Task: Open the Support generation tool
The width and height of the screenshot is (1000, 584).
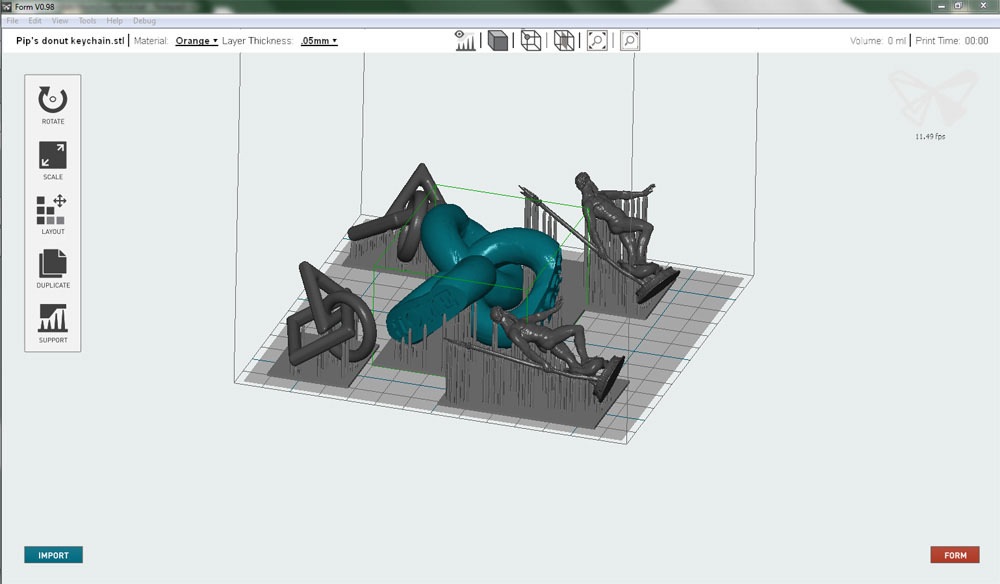Action: click(53, 320)
